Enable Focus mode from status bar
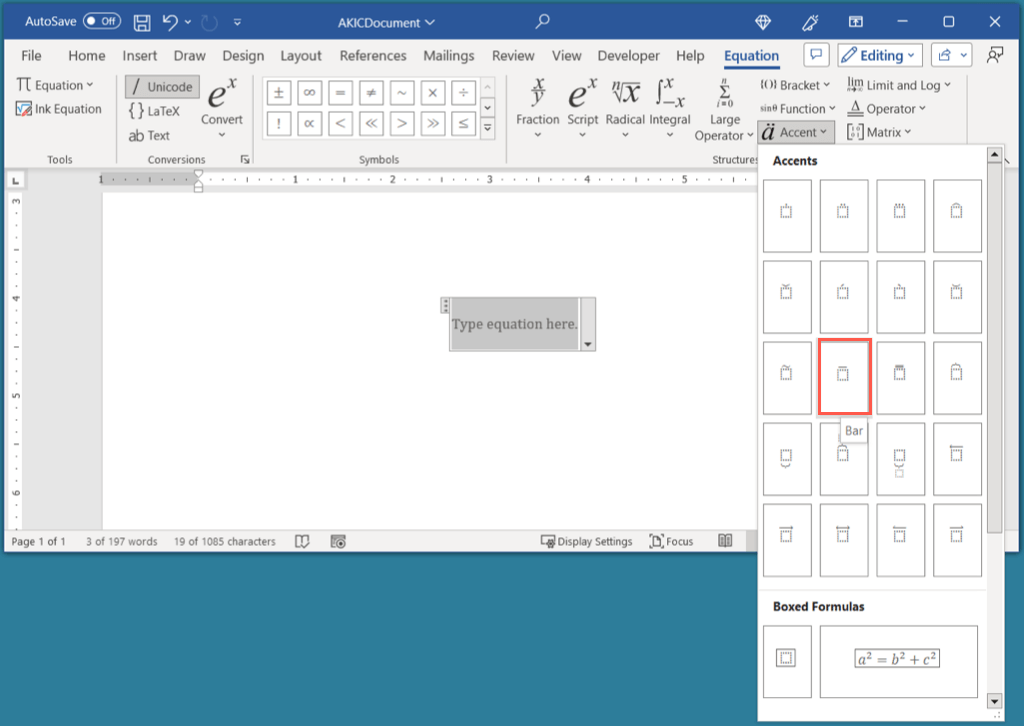 point(671,541)
